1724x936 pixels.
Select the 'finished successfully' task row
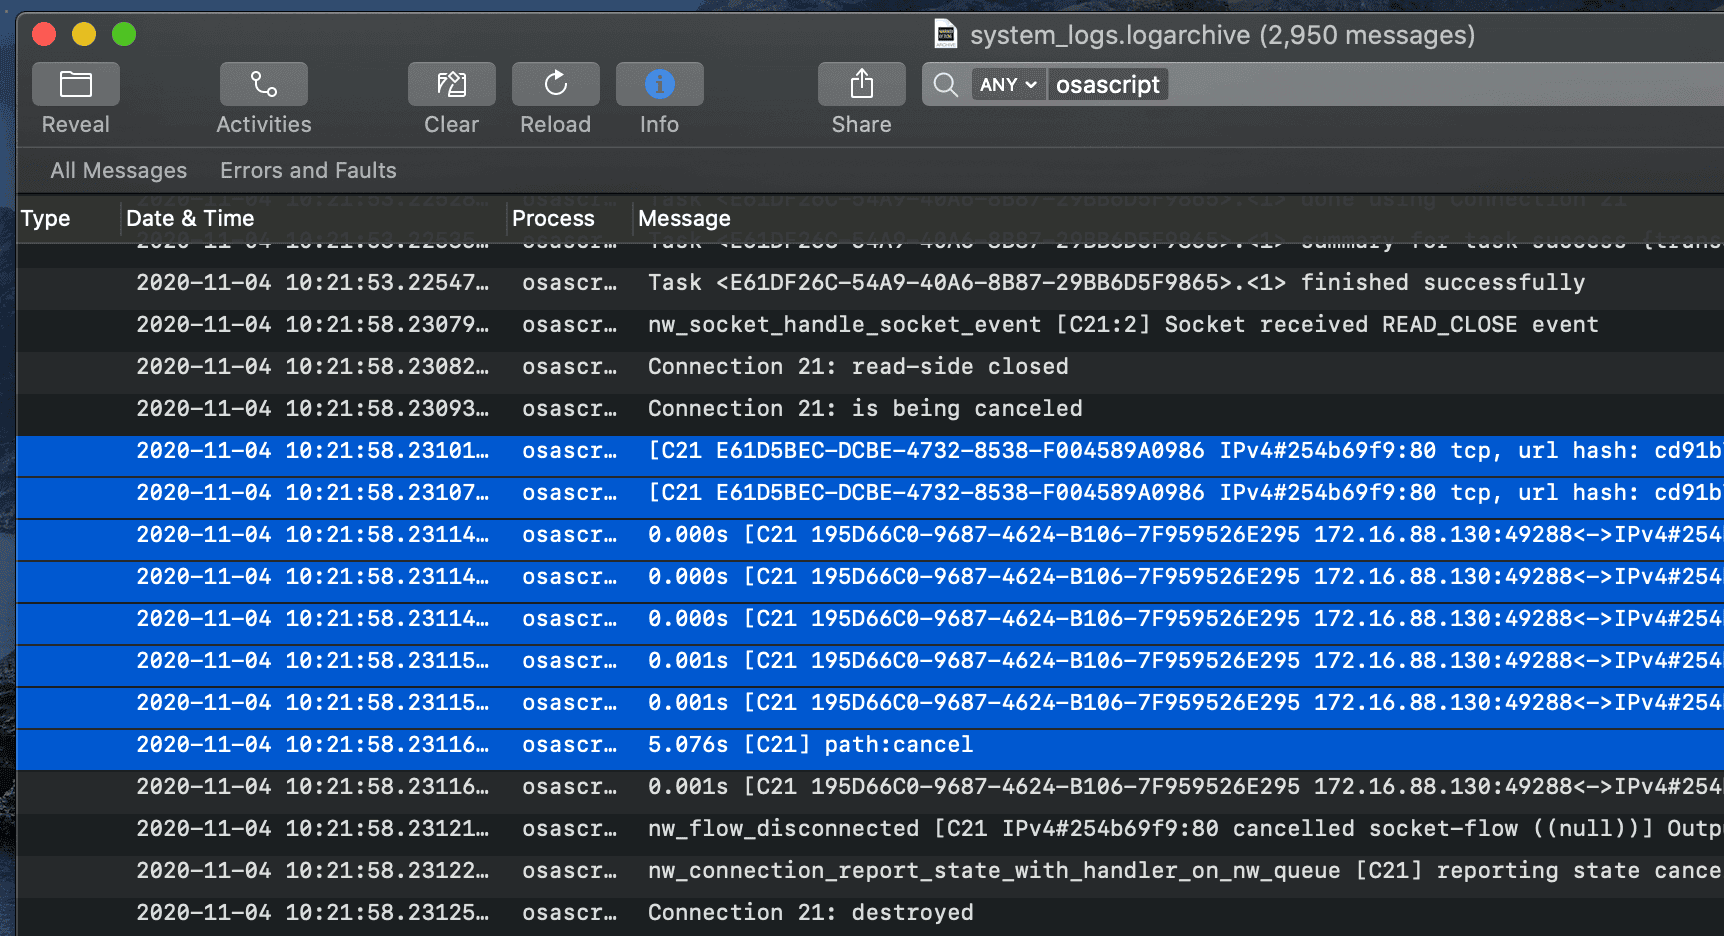870,283
